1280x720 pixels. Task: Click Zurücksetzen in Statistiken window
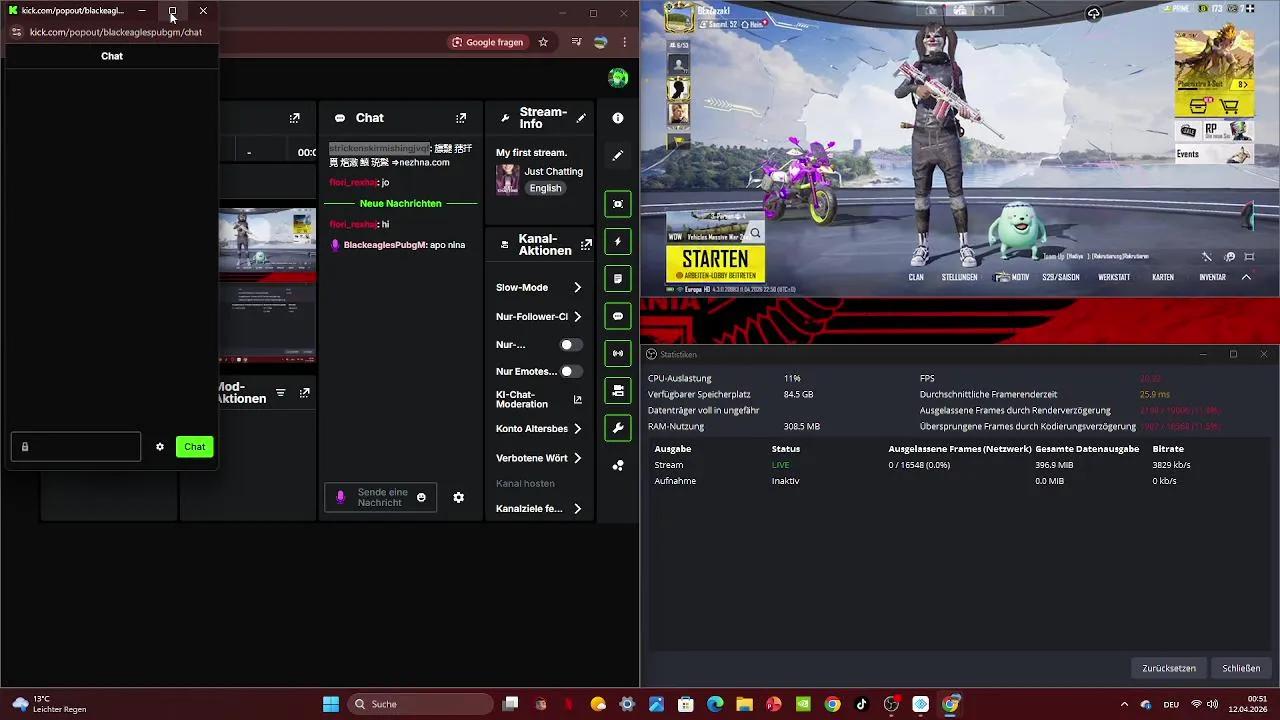[x=1169, y=668]
